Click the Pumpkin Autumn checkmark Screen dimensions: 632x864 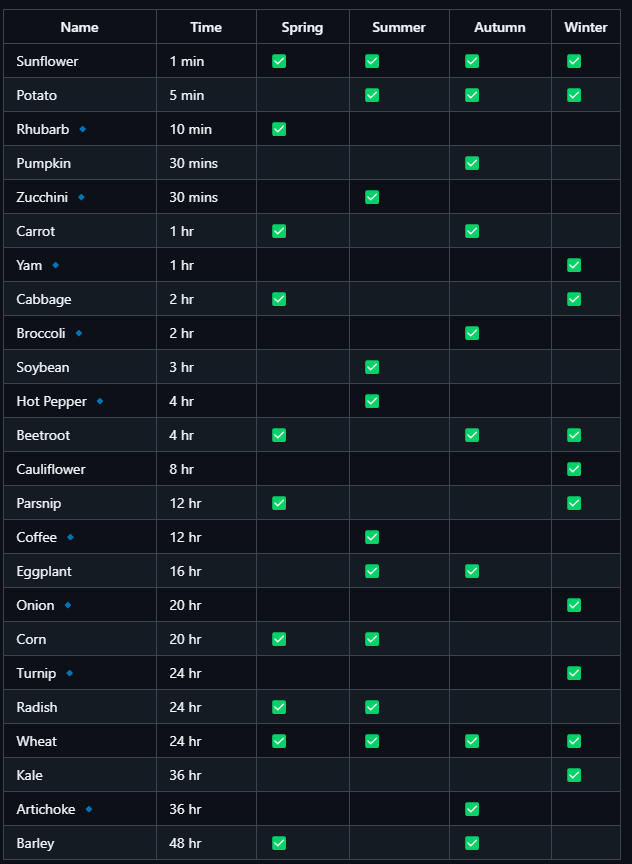click(x=472, y=163)
